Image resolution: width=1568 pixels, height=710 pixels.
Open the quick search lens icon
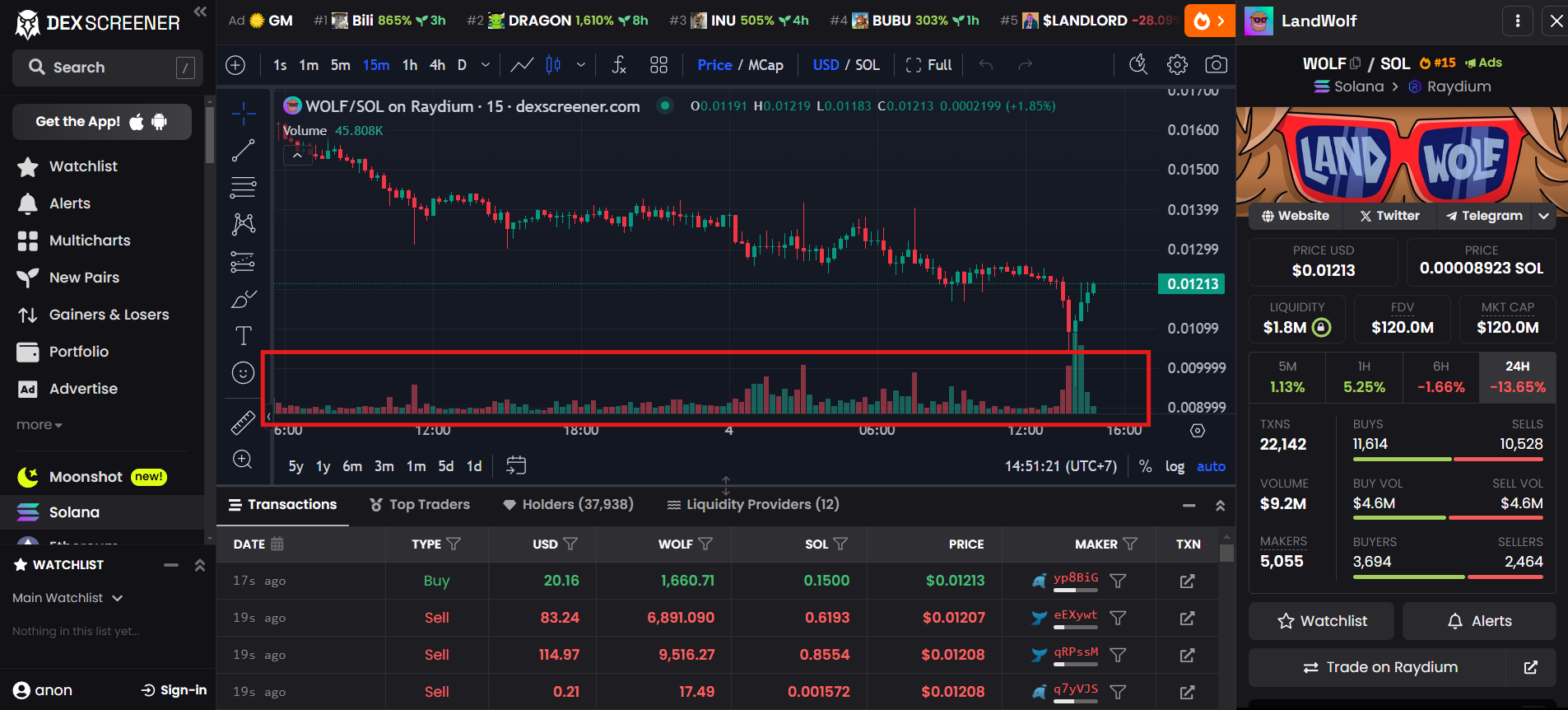point(1138,65)
